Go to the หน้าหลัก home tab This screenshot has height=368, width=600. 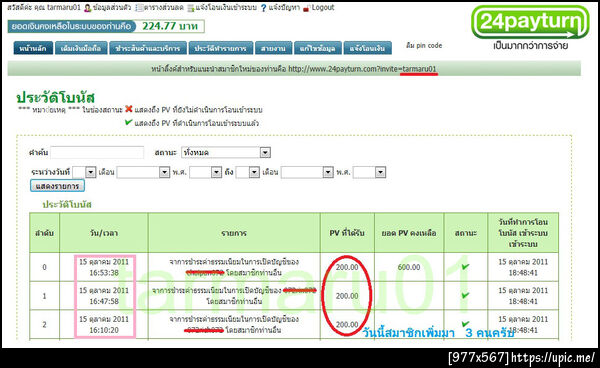click(x=33, y=48)
